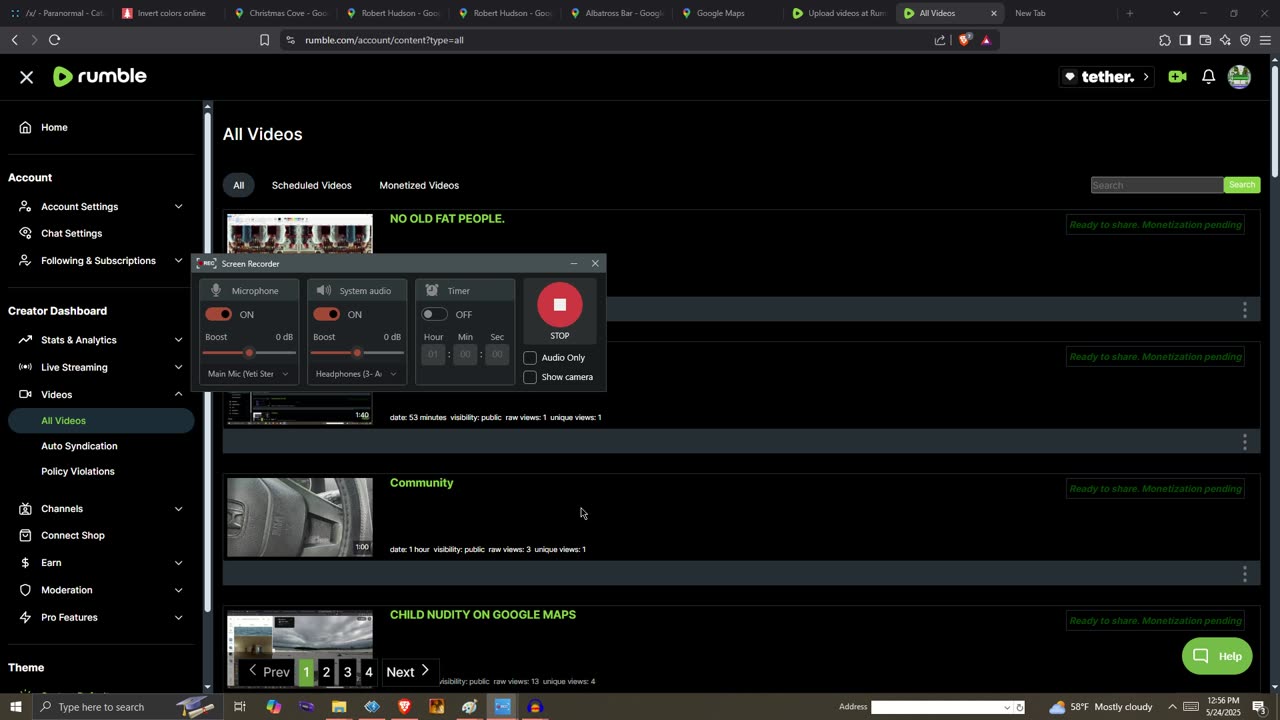Adjust the Microphone boost slider
Viewport: 1280px width, 720px height.
click(x=249, y=353)
